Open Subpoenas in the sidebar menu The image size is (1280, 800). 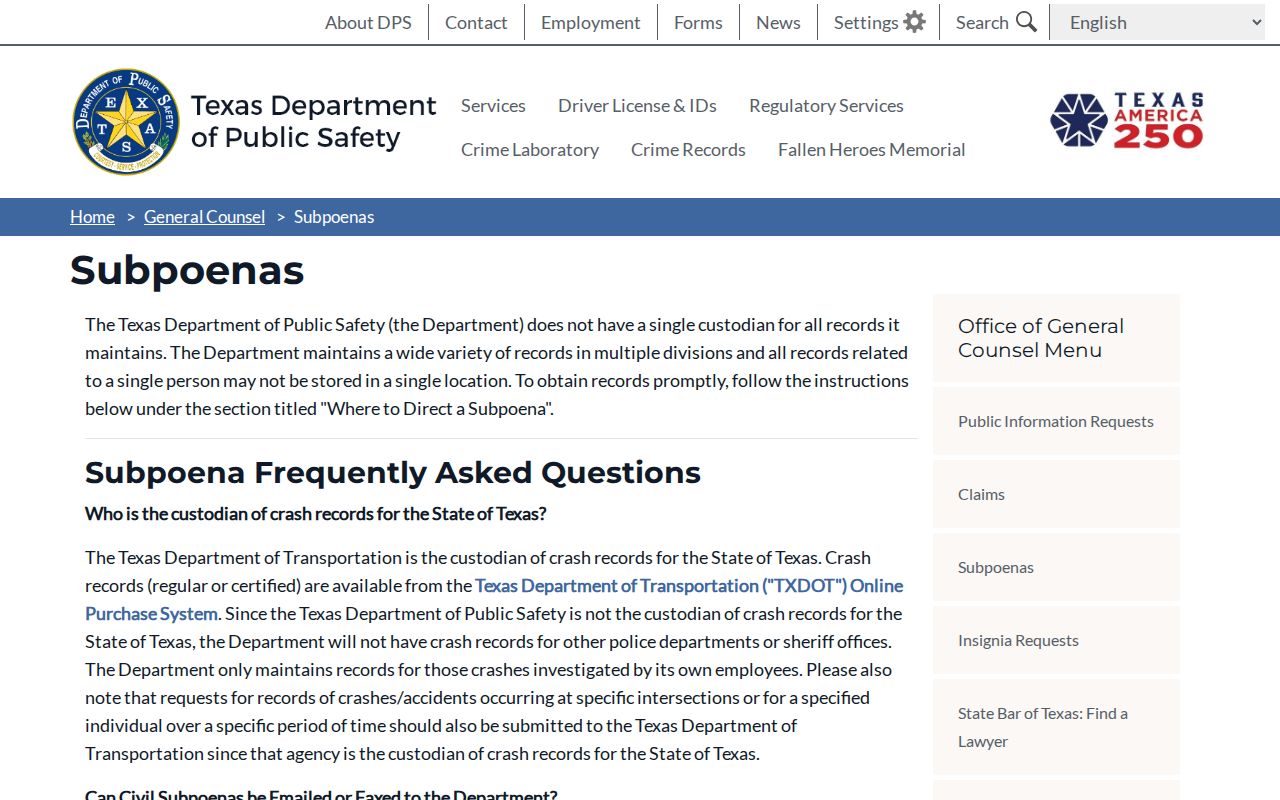[x=1056, y=567]
